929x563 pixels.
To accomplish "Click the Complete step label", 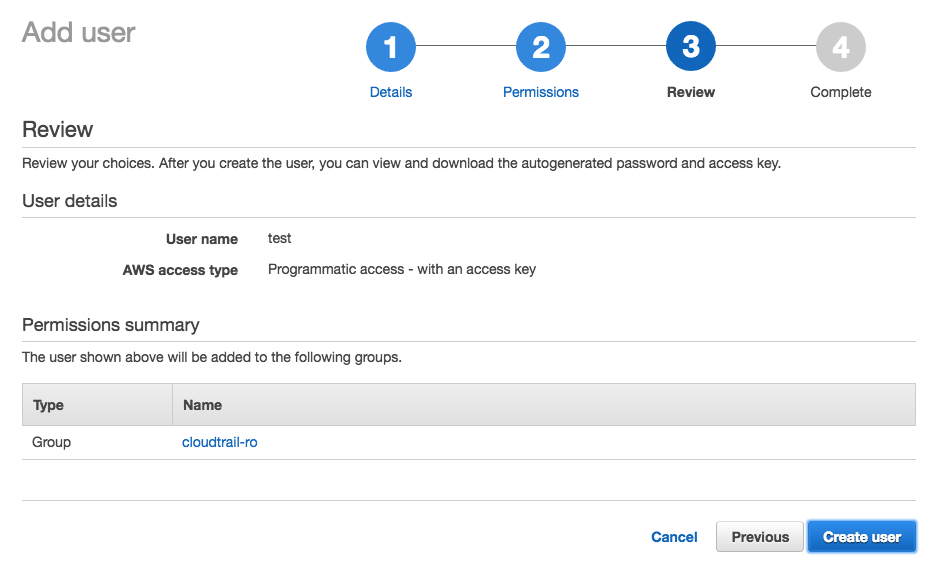I will [840, 92].
